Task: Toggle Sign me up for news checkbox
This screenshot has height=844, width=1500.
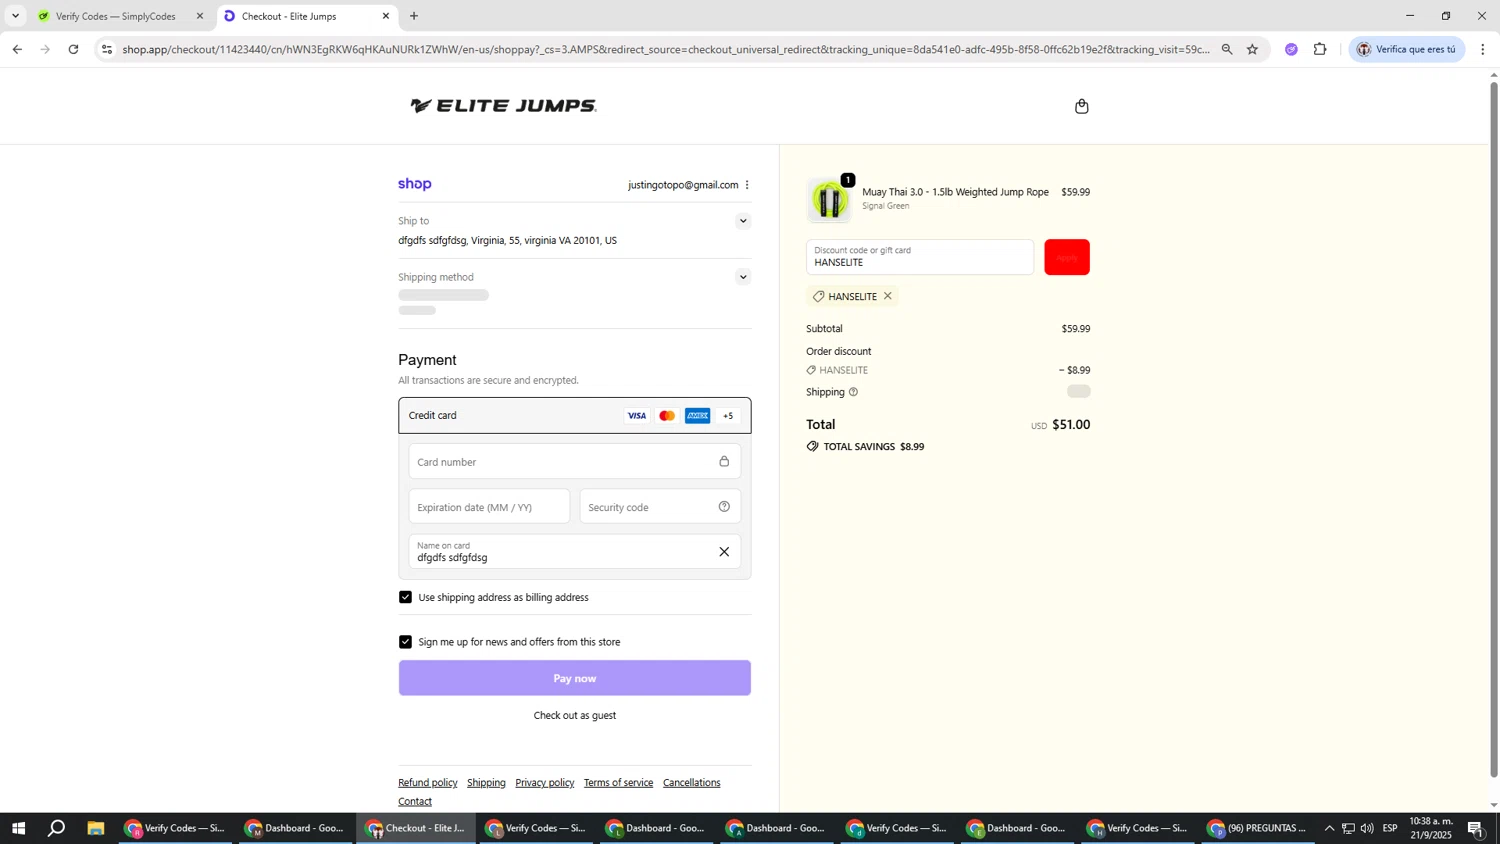Action: click(405, 642)
